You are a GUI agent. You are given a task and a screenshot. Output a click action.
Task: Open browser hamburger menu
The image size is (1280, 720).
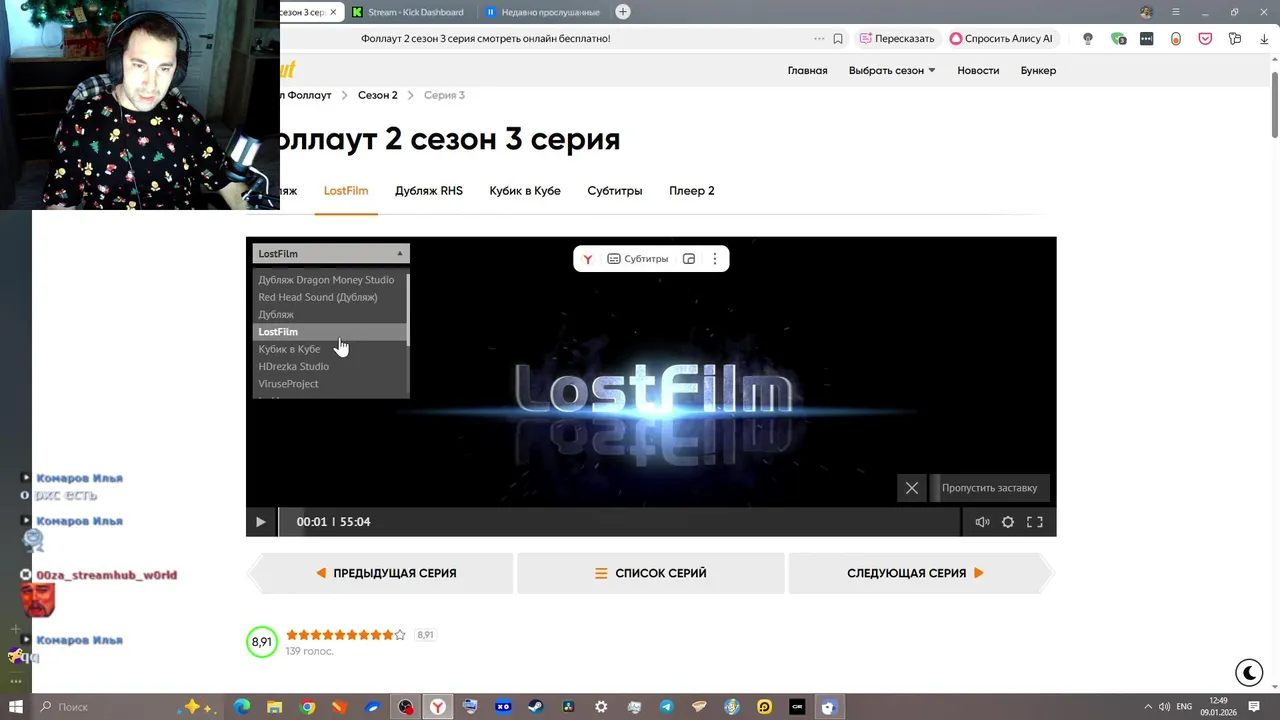[x=1176, y=12]
